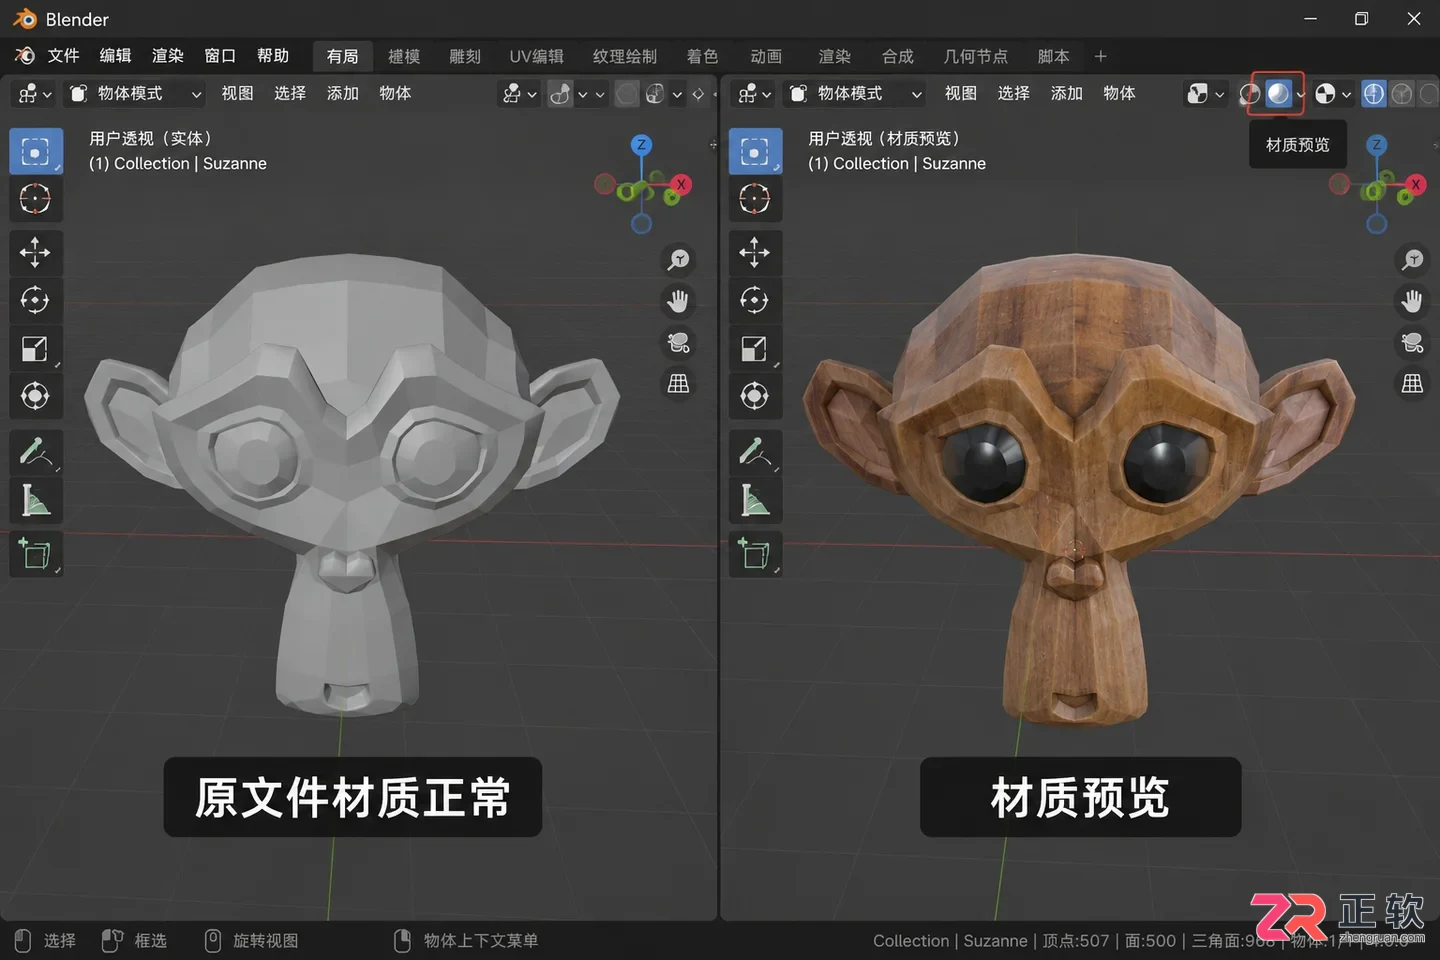Switch to the 纹理绘制 workspace tab
This screenshot has height=960, width=1440.
click(625, 57)
